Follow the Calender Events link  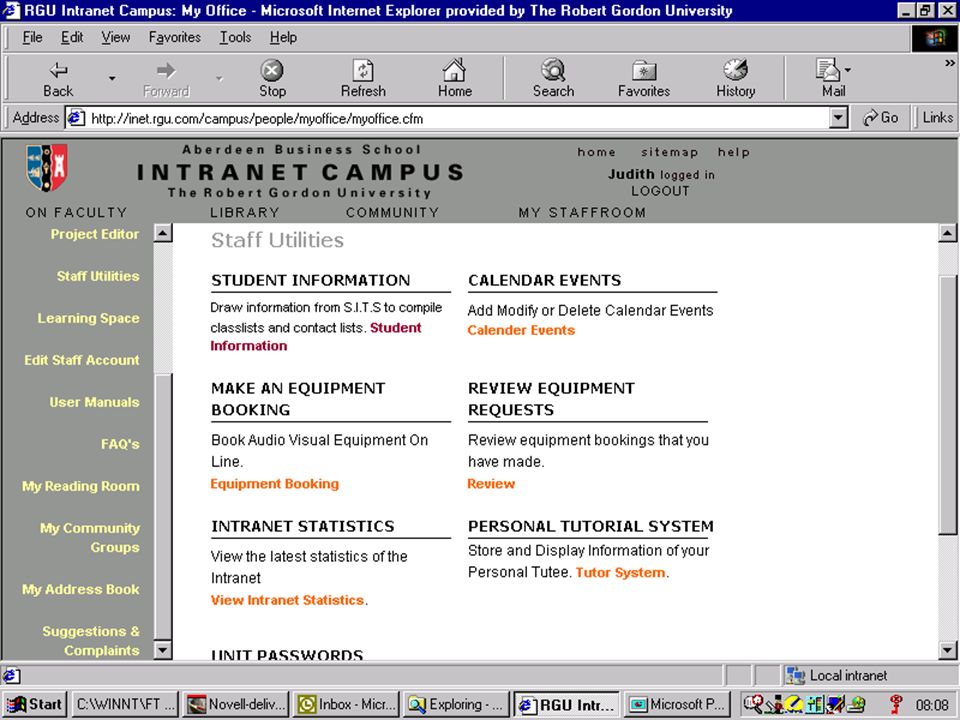point(521,330)
